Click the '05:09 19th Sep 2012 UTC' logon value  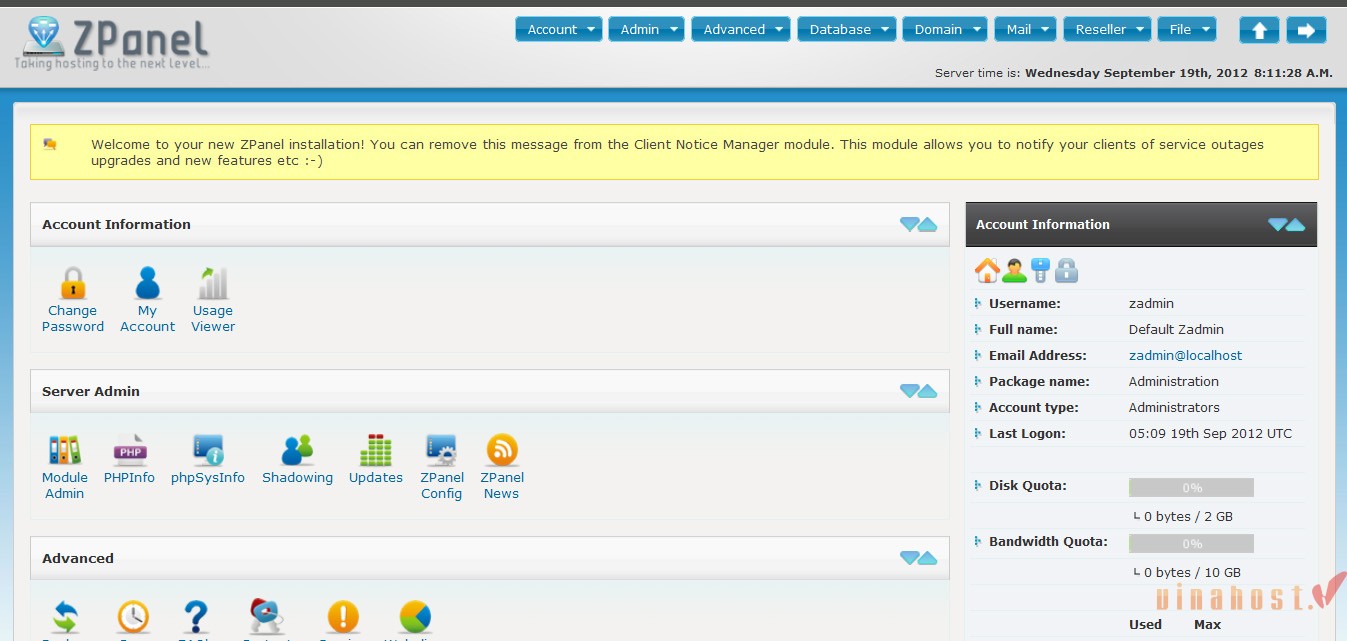(1210, 433)
